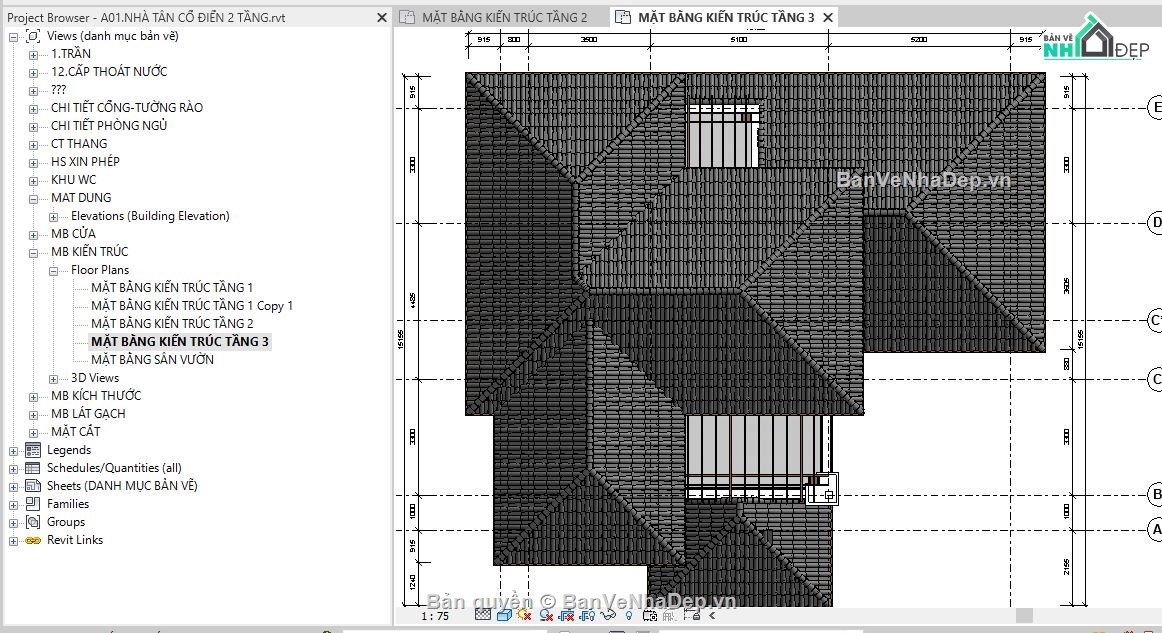Select the Revit Links item
The width and height of the screenshot is (1162, 633).
coord(74,539)
